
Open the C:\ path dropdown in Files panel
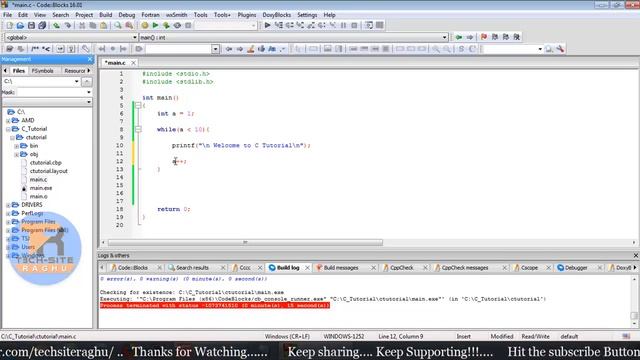tap(76, 82)
